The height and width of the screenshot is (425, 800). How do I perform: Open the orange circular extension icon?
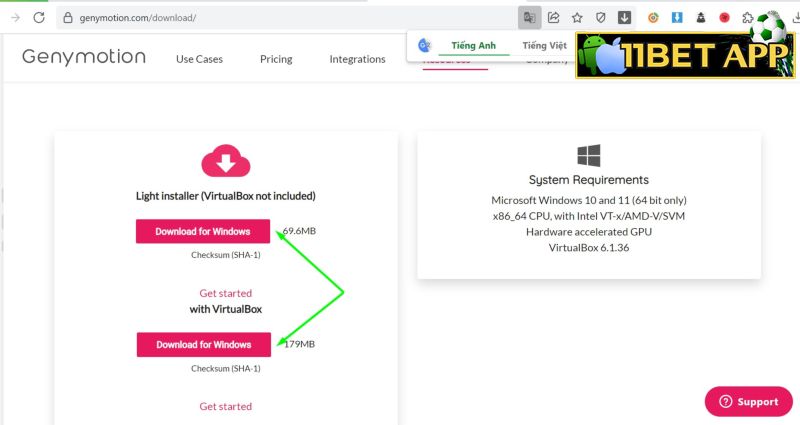(x=653, y=18)
